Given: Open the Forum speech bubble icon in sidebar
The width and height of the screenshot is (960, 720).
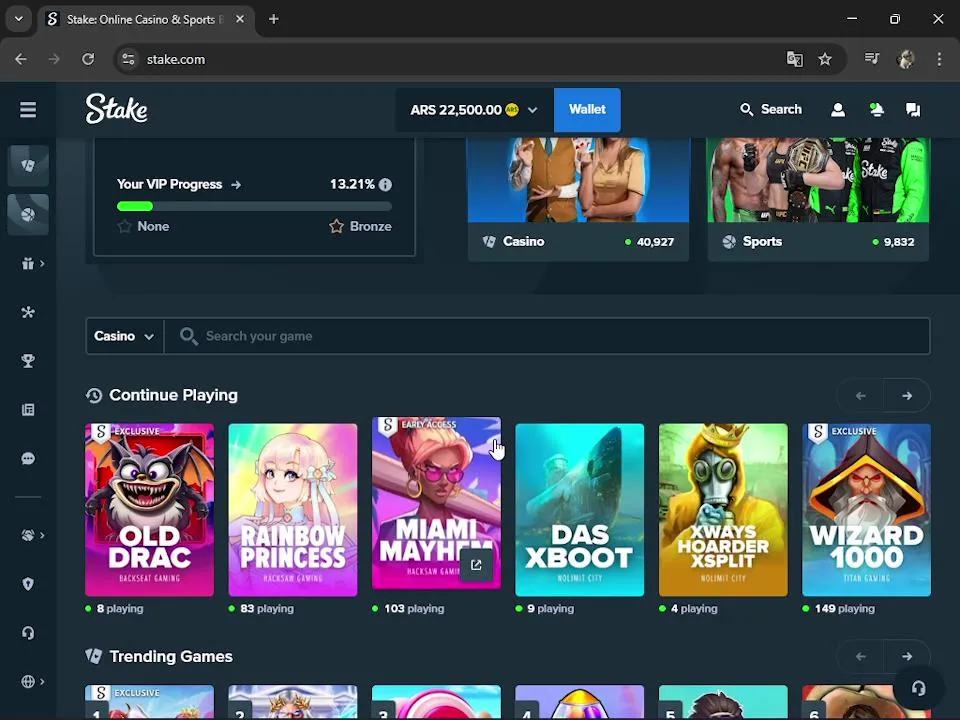Looking at the screenshot, I should (x=28, y=459).
